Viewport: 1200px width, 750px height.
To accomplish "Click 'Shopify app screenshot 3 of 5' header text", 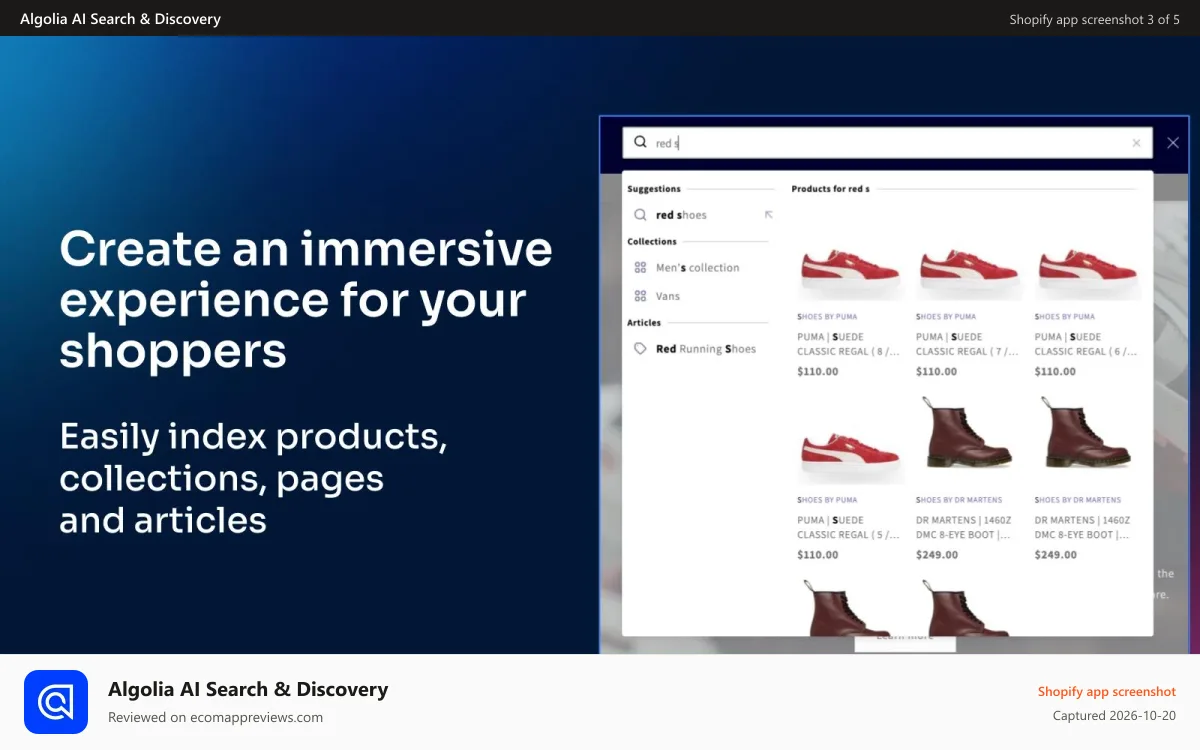I will tap(1094, 19).
